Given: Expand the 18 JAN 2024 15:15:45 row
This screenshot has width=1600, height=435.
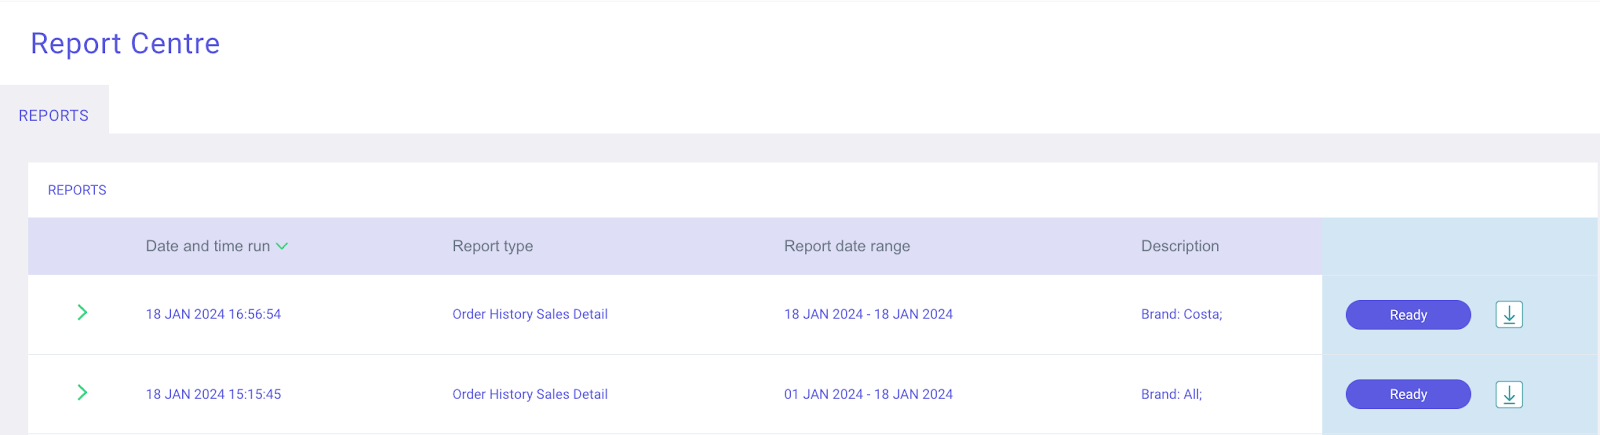Looking at the screenshot, I should 82,393.
